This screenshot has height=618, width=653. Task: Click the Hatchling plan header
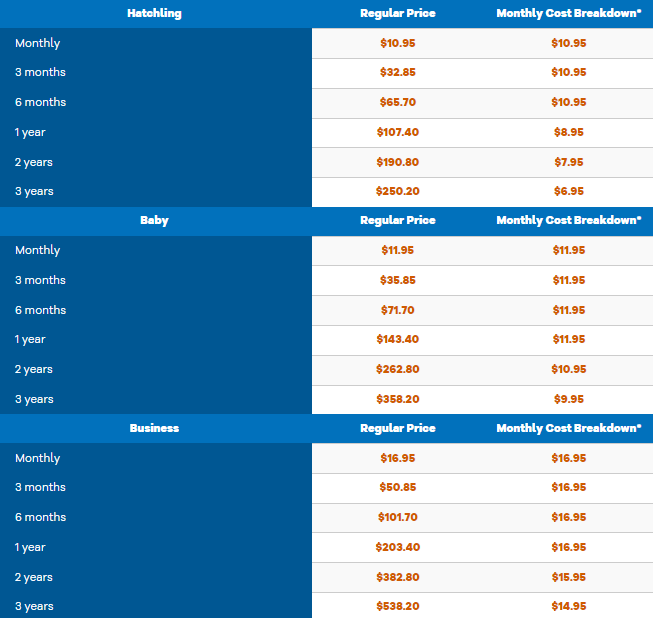click(x=154, y=13)
